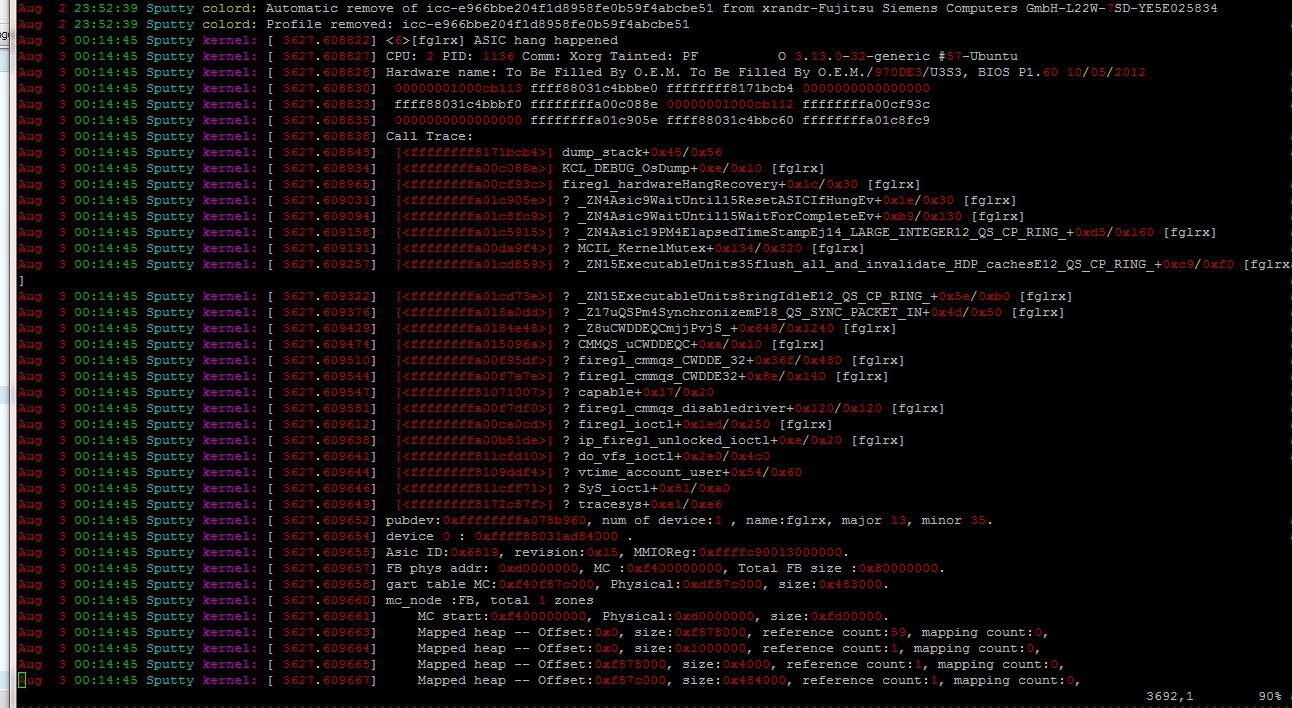Click the "capable+0x17/0x20" trace entry

(x=646, y=392)
